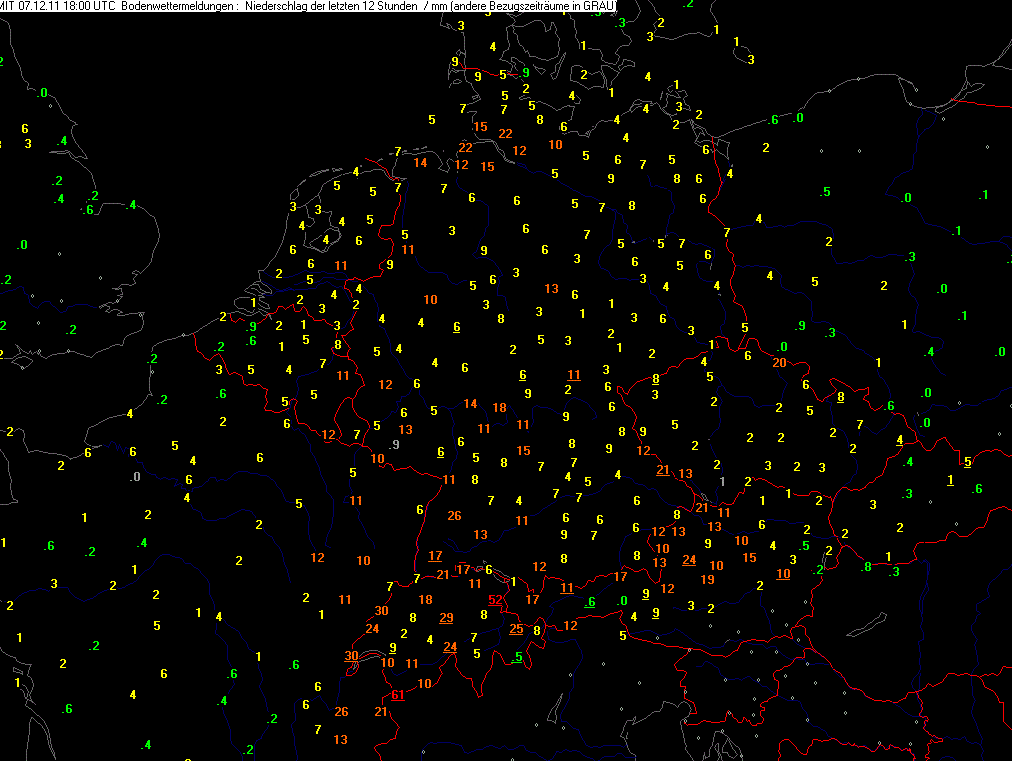Image resolution: width=1012 pixels, height=761 pixels.
Task: Click the orange 20 precipitation value
Action: pos(780,362)
